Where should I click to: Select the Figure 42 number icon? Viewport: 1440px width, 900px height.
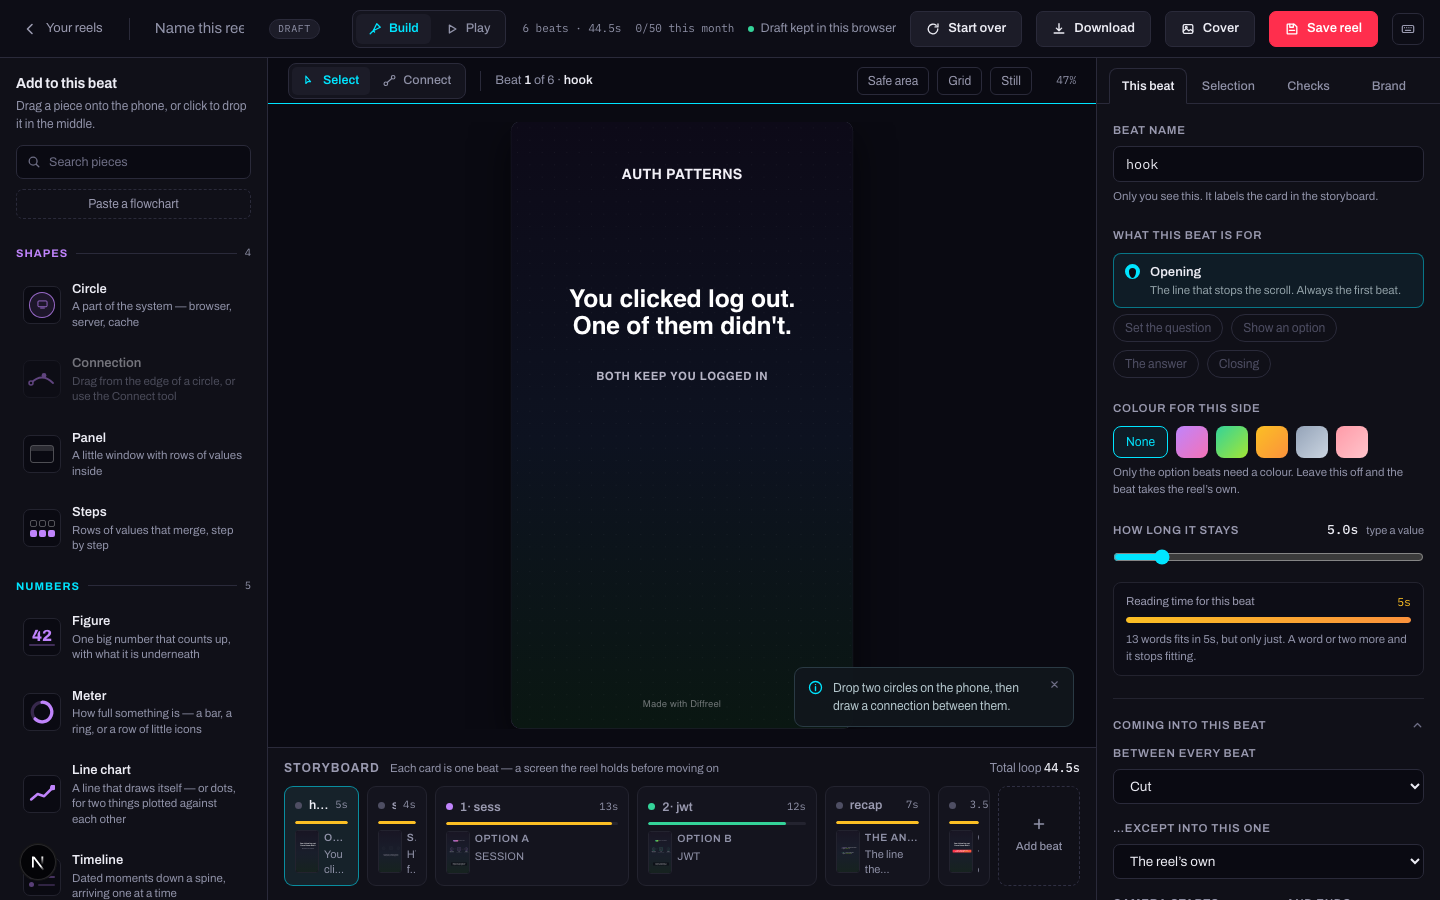coord(42,637)
